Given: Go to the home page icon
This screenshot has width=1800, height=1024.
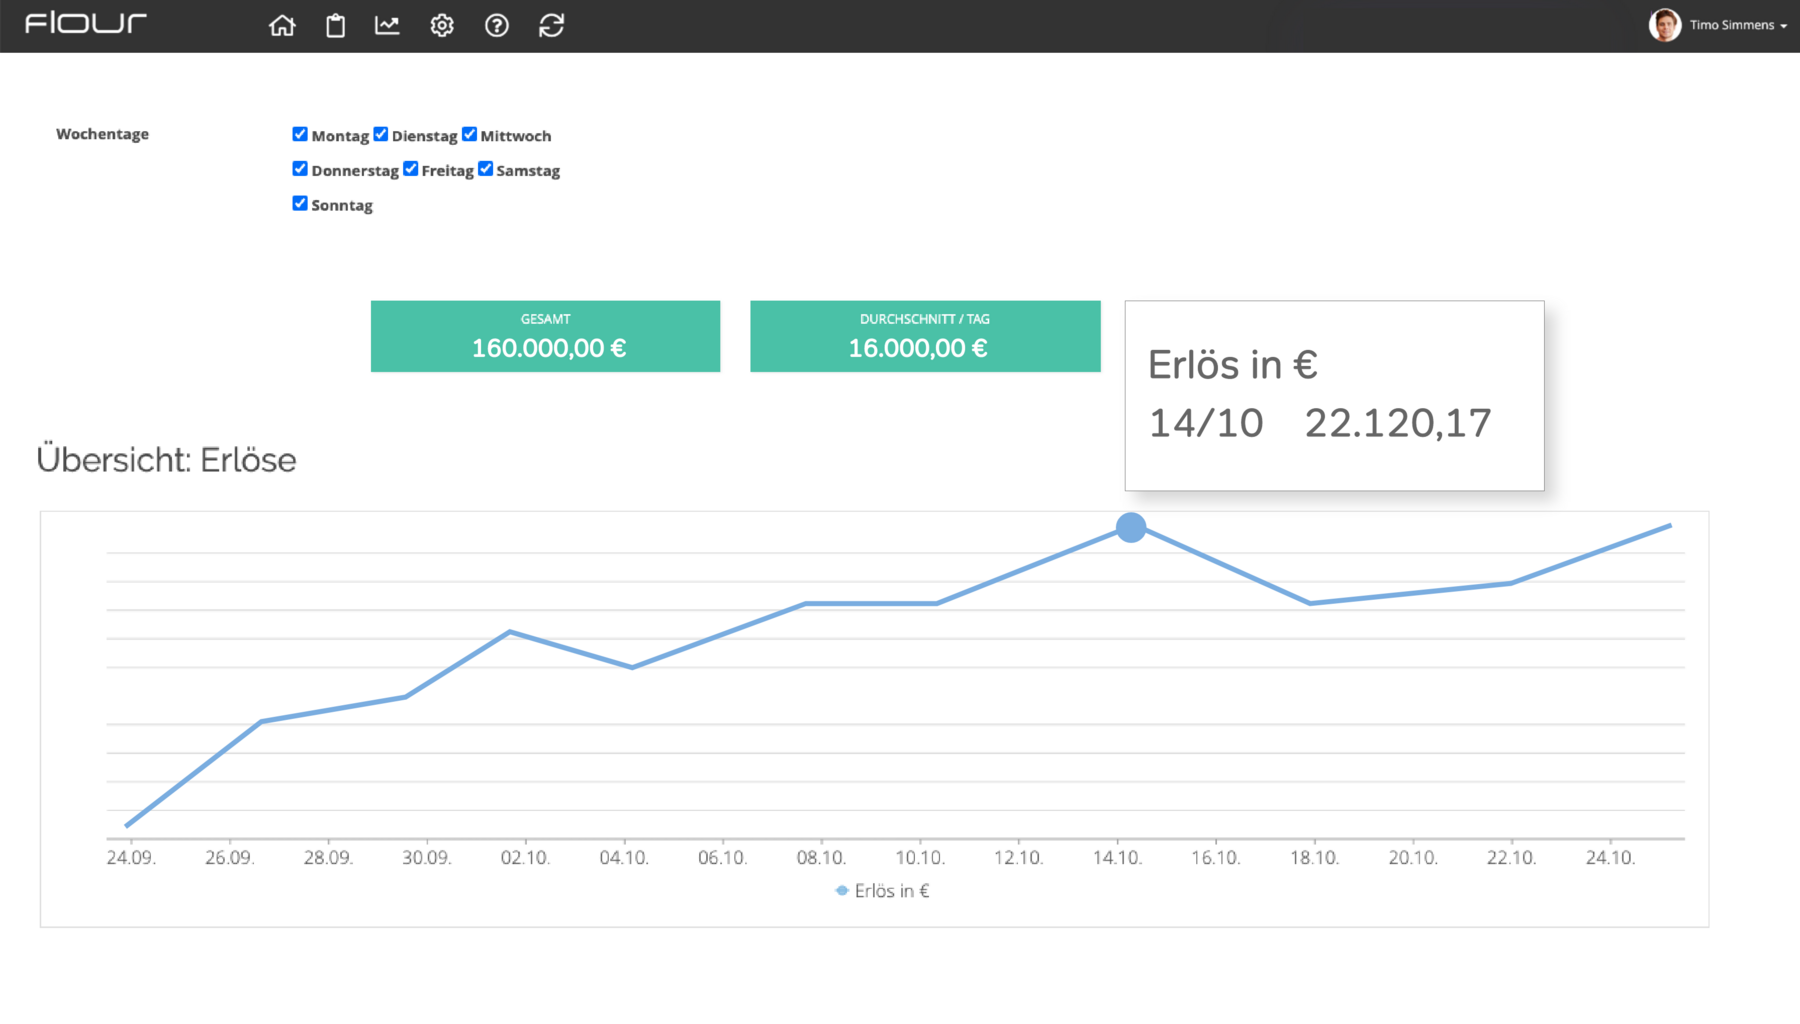Looking at the screenshot, I should coord(282,25).
